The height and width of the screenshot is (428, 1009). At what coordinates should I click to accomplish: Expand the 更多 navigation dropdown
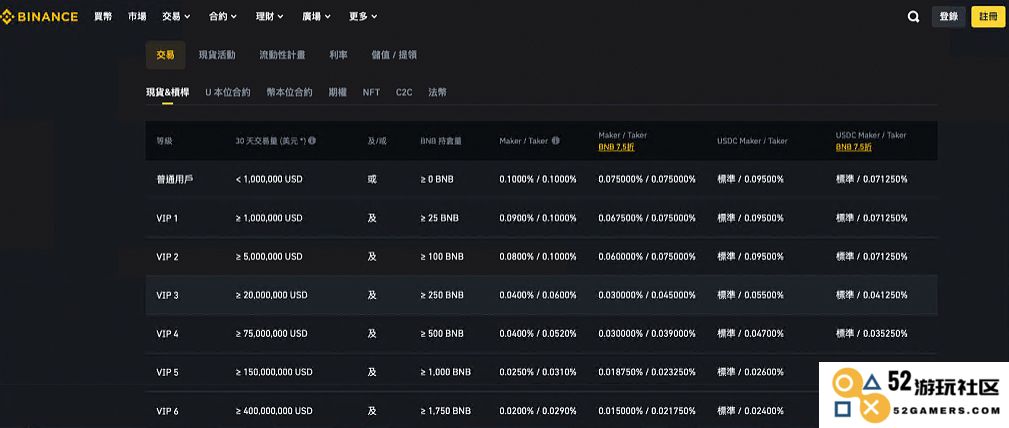[x=363, y=17]
